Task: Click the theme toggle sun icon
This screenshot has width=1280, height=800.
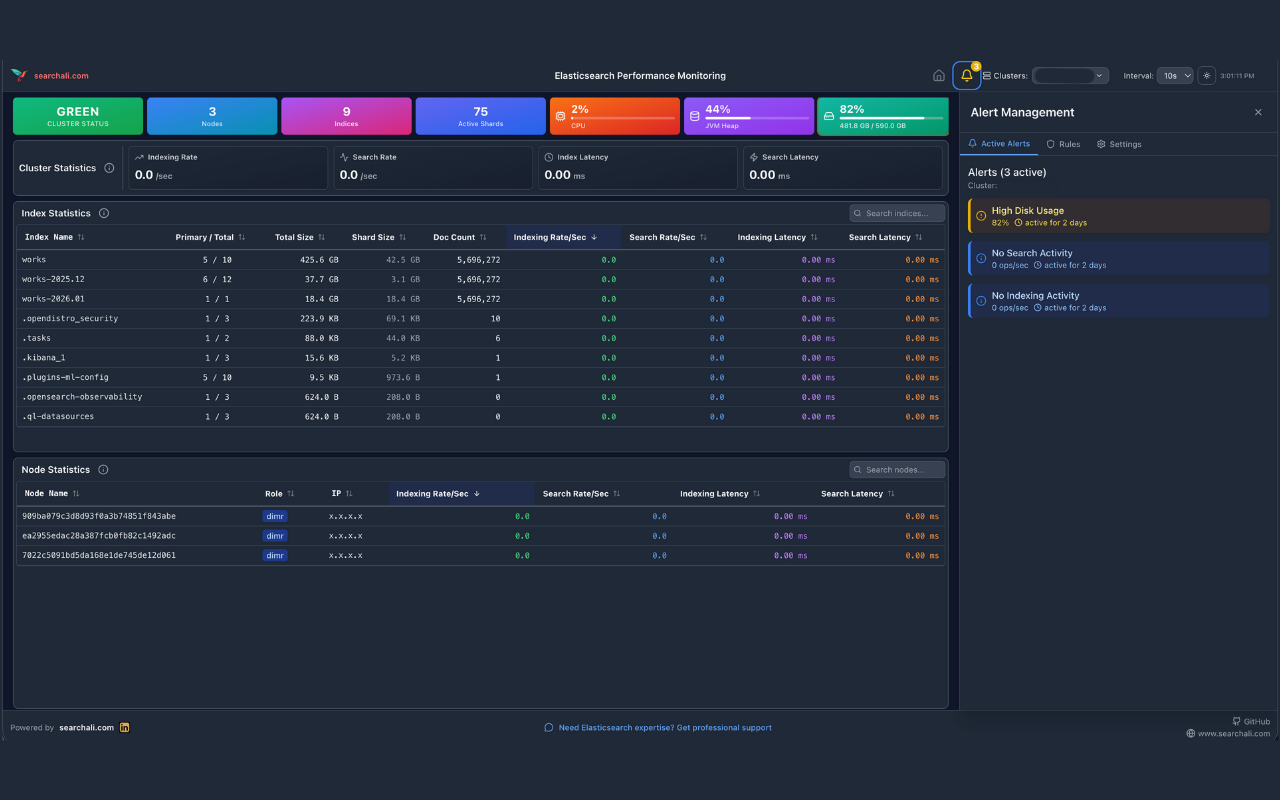Action: click(x=1206, y=75)
